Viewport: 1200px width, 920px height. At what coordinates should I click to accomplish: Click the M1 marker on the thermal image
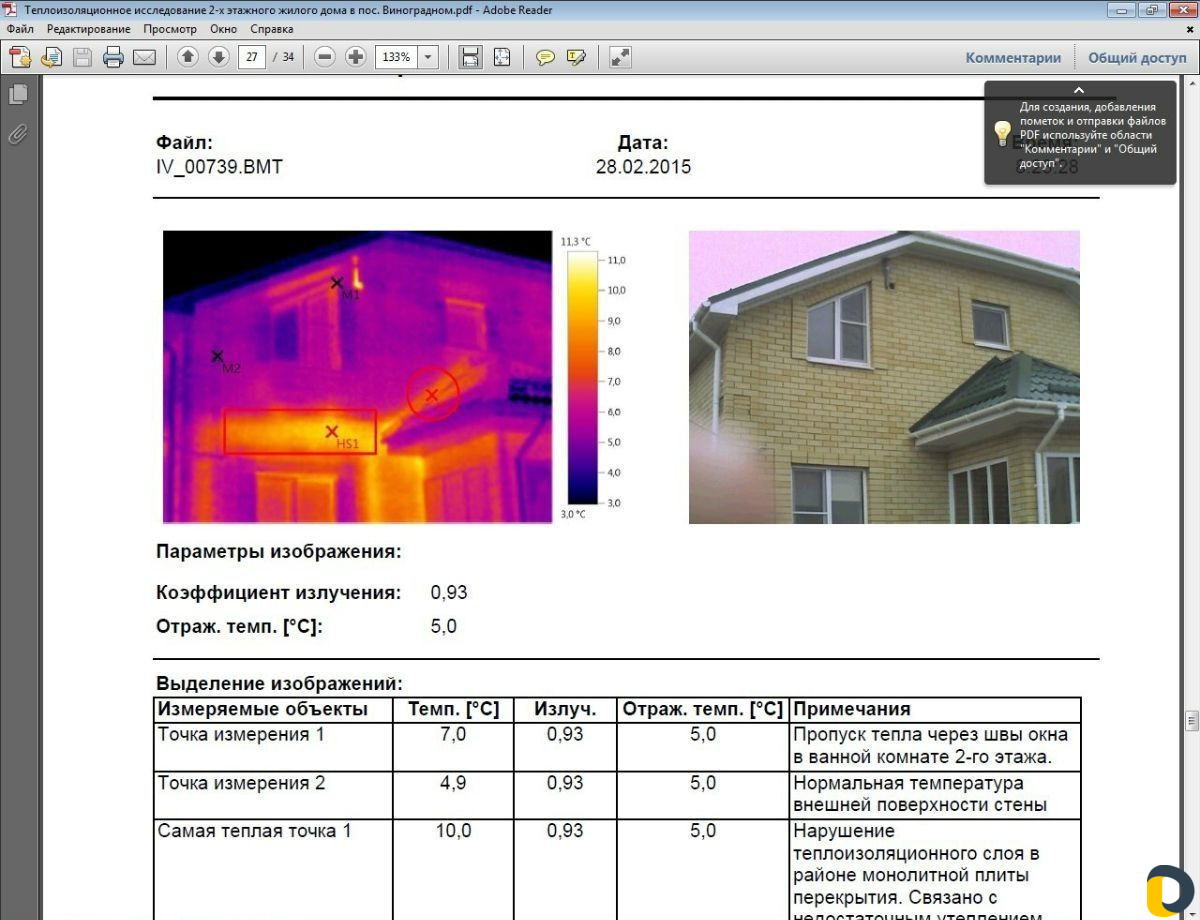[338, 284]
